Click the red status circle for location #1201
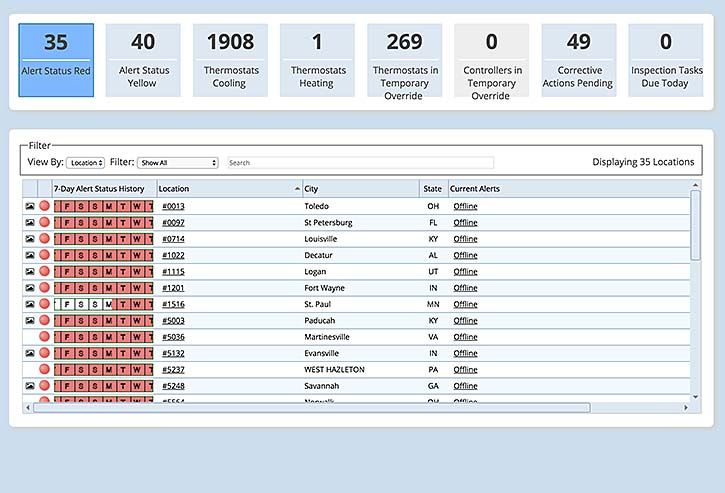This screenshot has height=493, width=725. [x=44, y=287]
